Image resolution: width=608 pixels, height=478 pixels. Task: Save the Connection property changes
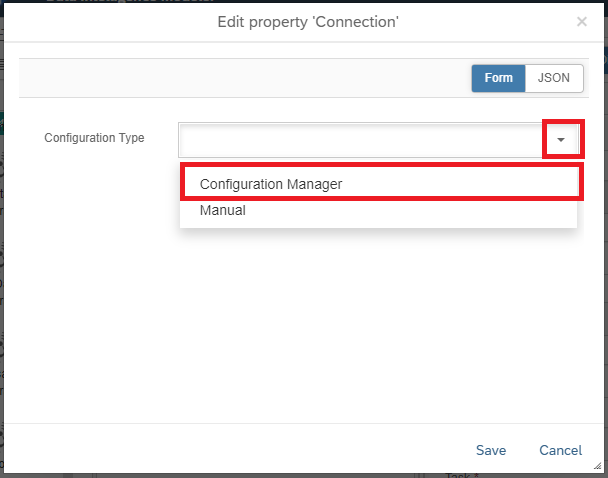491,450
